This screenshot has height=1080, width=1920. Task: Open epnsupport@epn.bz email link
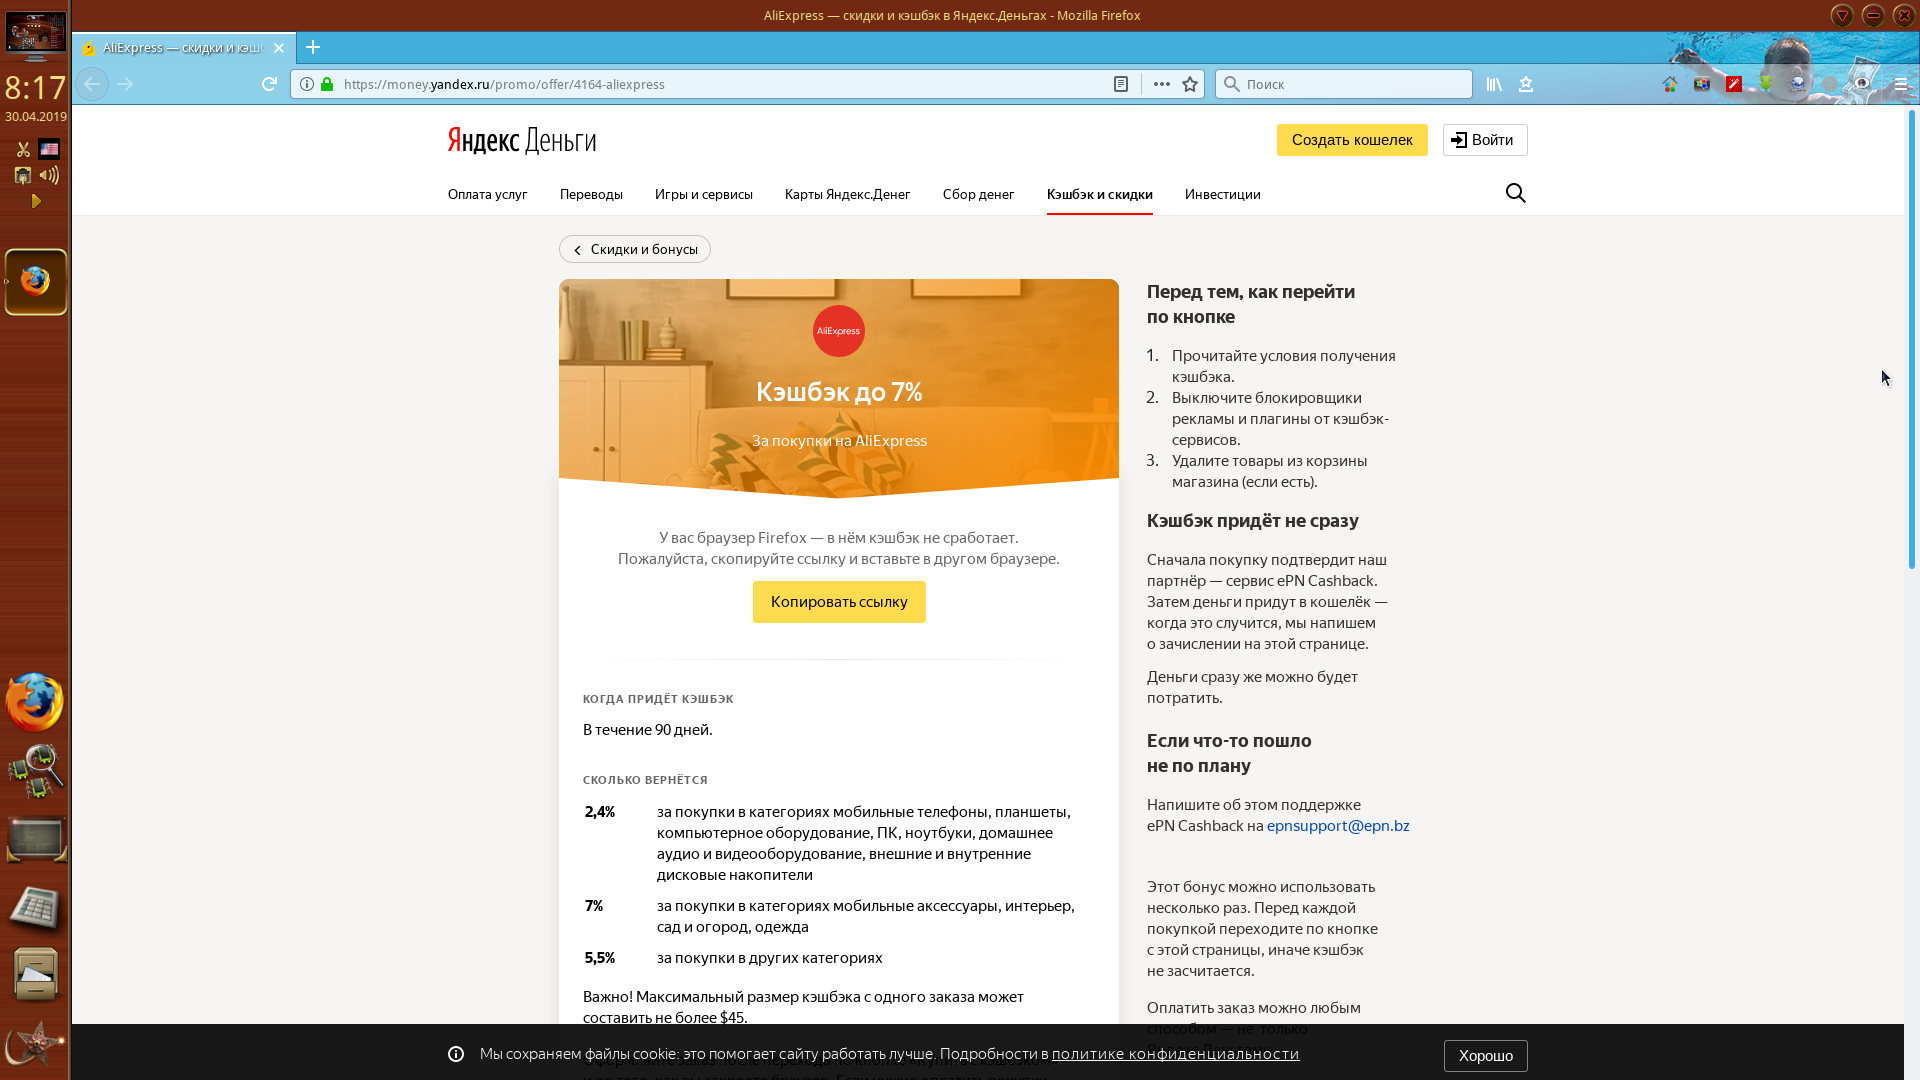(1338, 825)
